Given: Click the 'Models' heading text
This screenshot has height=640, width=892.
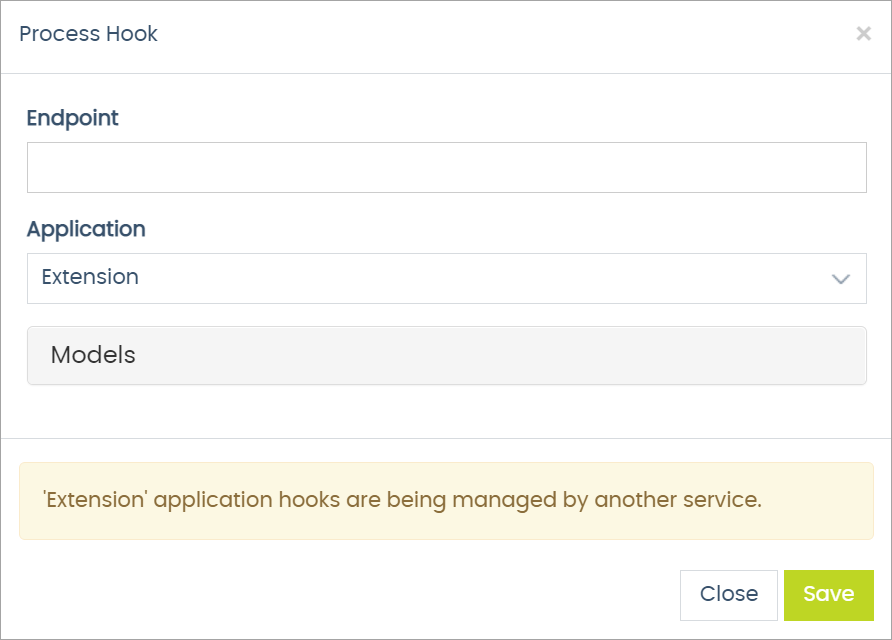Looking at the screenshot, I should (x=93, y=355).
